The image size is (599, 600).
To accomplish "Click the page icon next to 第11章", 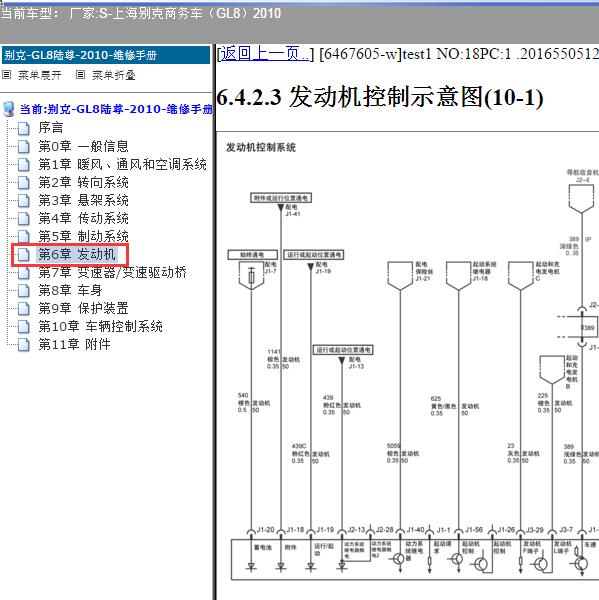I will [x=24, y=345].
